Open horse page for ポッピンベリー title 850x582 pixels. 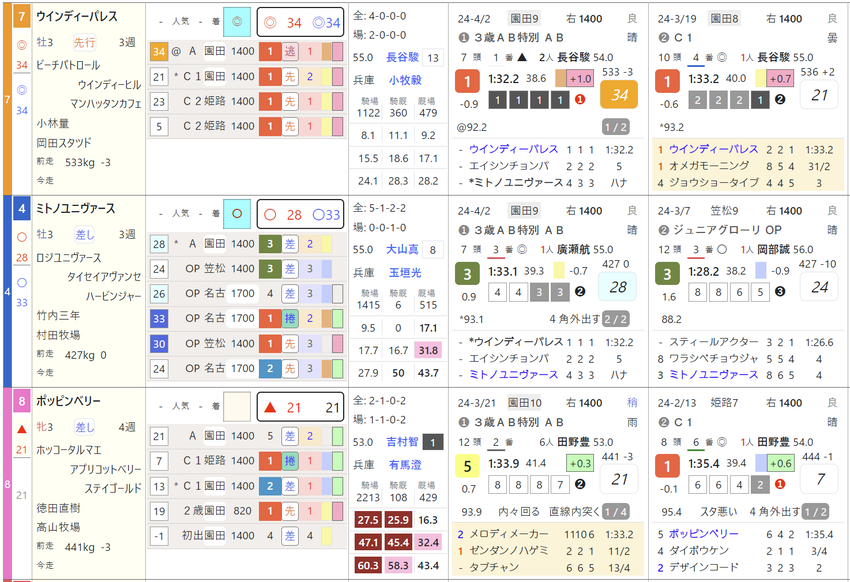tap(68, 401)
